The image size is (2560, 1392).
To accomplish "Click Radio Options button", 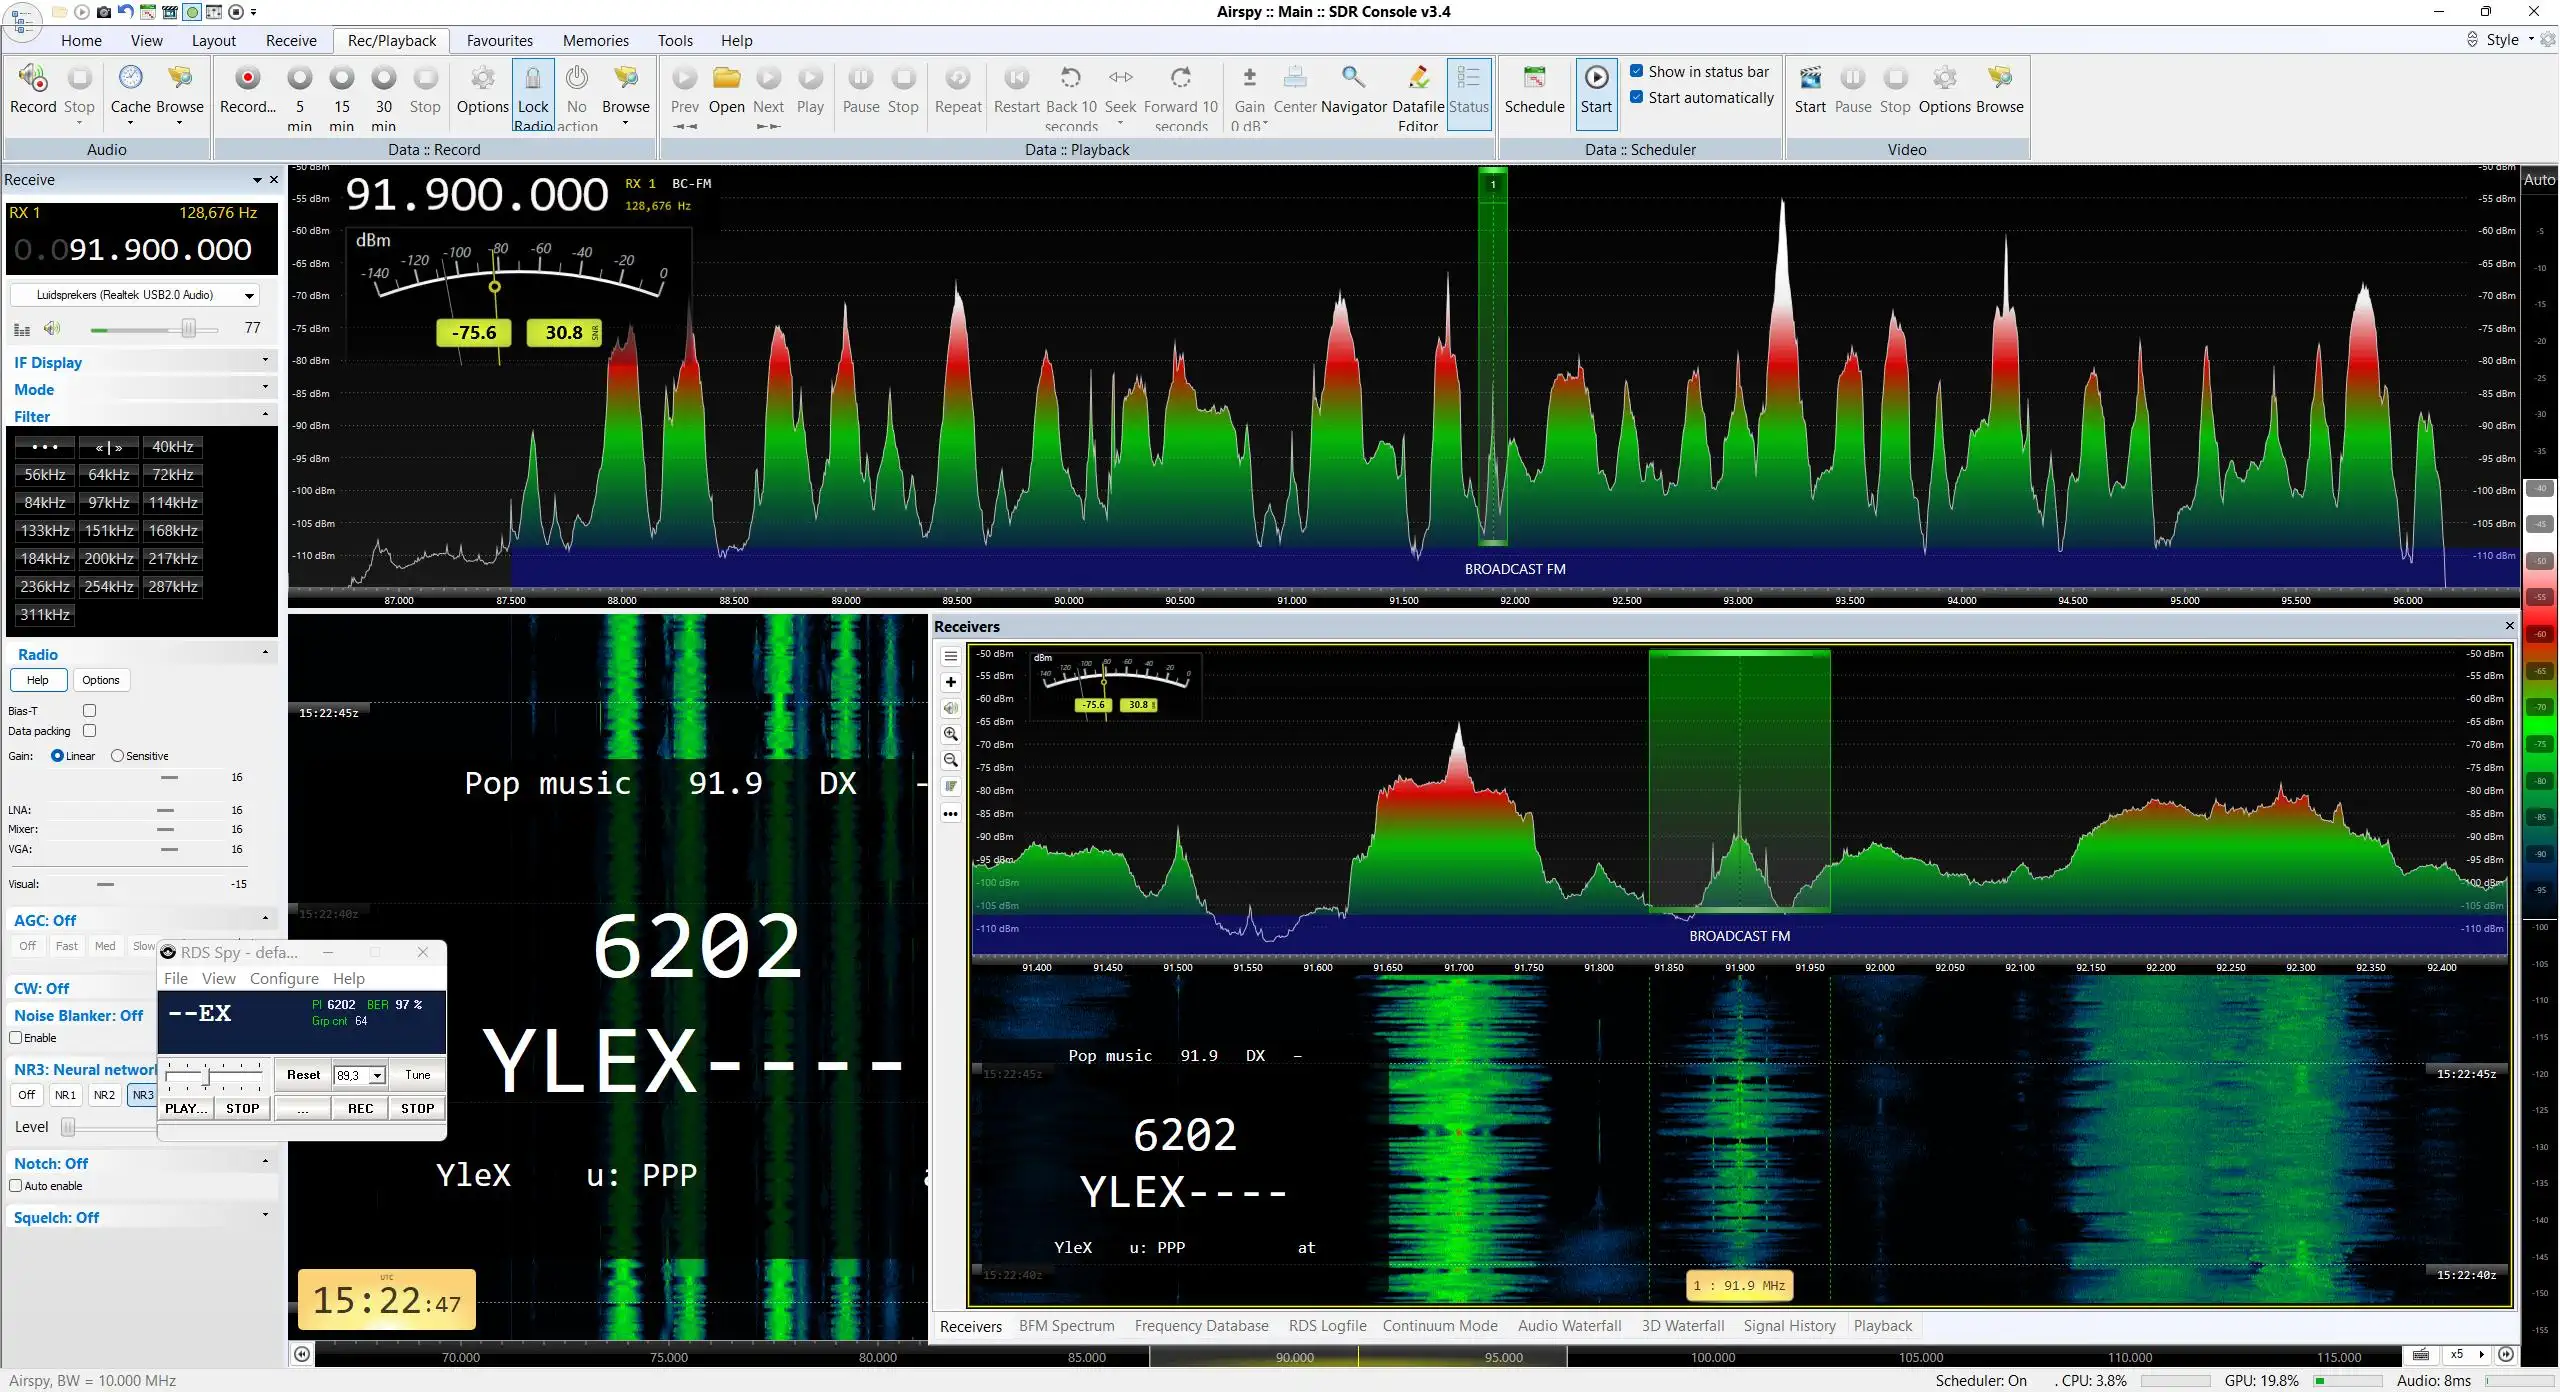I will [x=100, y=680].
